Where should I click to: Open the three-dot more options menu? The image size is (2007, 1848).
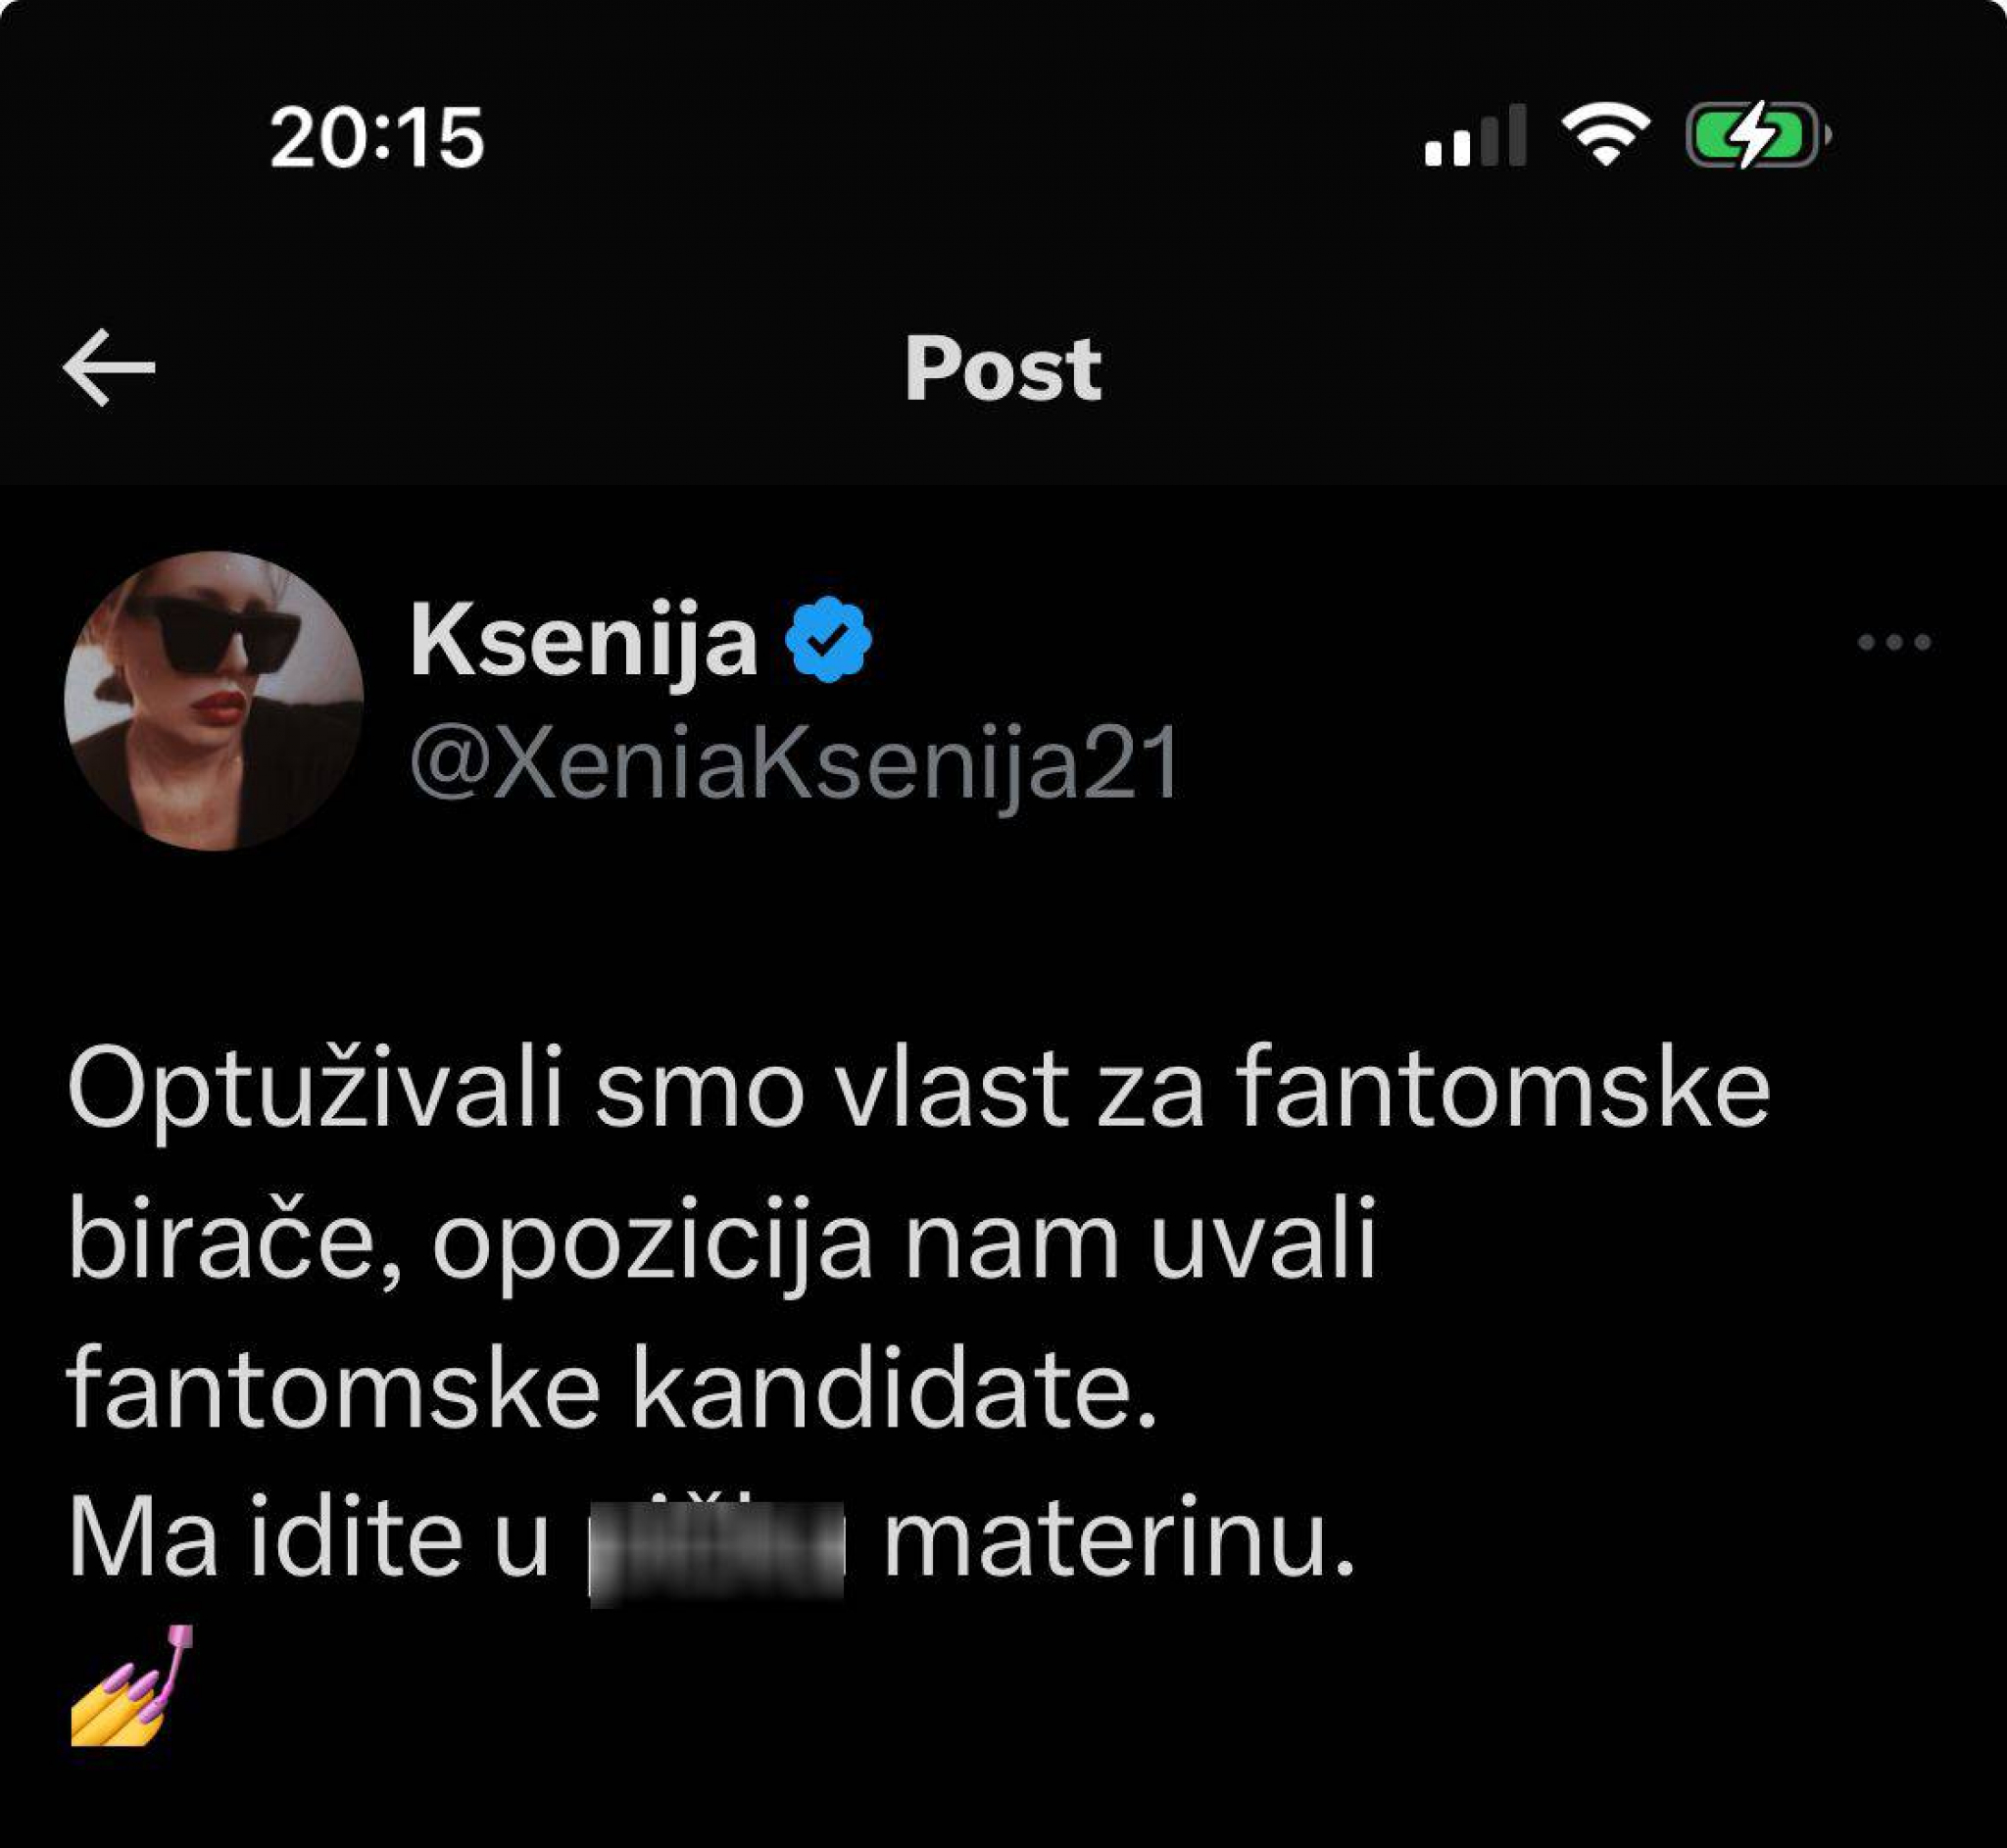click(x=1893, y=642)
